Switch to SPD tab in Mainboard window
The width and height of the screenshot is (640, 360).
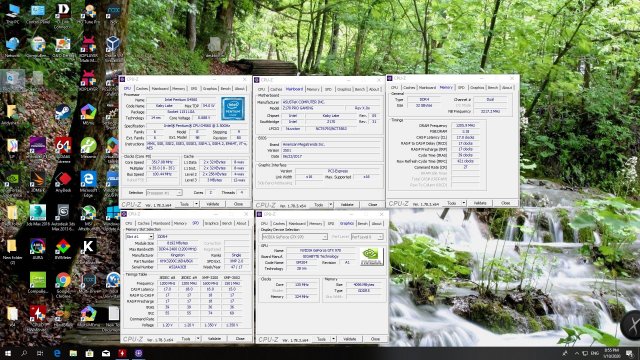(328, 89)
